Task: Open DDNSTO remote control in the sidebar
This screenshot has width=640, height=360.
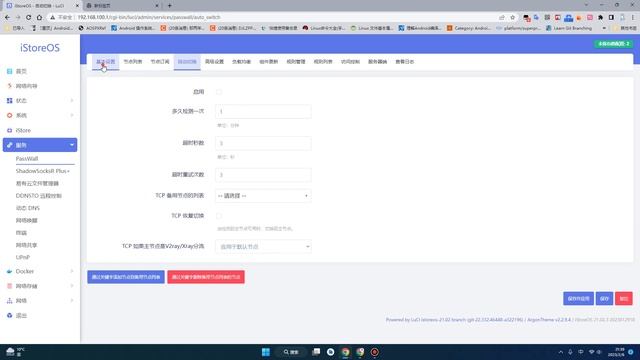Action: click(x=39, y=196)
